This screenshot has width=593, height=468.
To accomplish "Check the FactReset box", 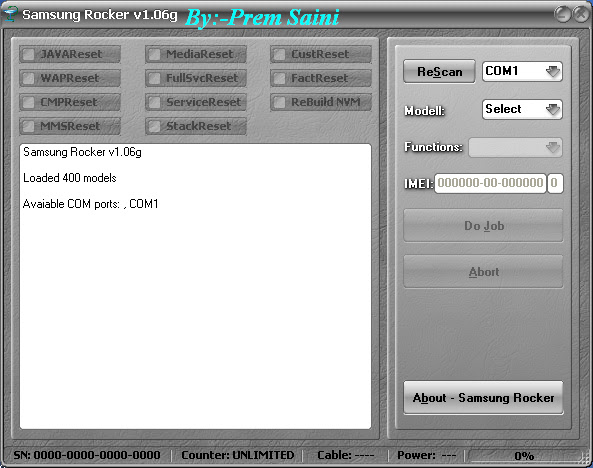I will [279, 78].
